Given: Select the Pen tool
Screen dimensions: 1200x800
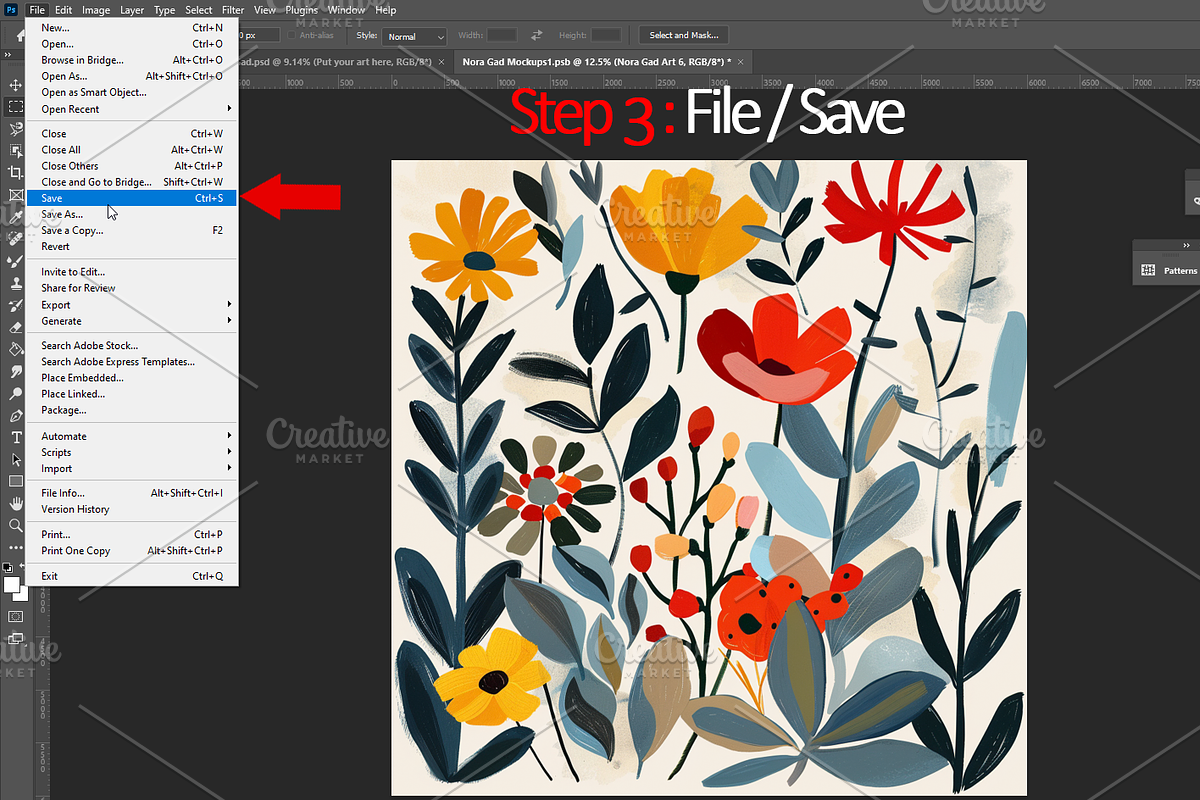Looking at the screenshot, I should tap(15, 415).
